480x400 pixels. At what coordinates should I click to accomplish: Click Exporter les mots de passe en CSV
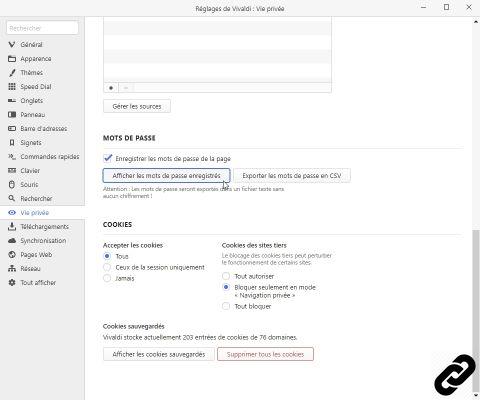(292, 176)
